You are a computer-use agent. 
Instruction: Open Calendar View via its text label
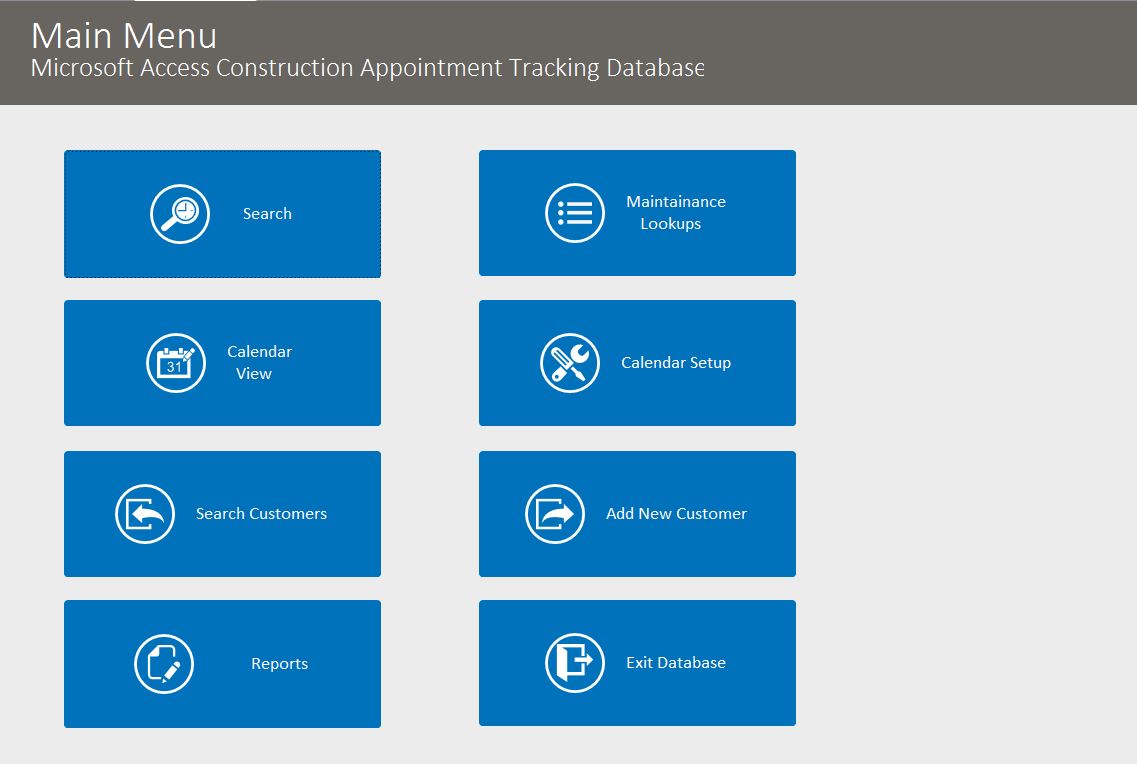coord(260,362)
